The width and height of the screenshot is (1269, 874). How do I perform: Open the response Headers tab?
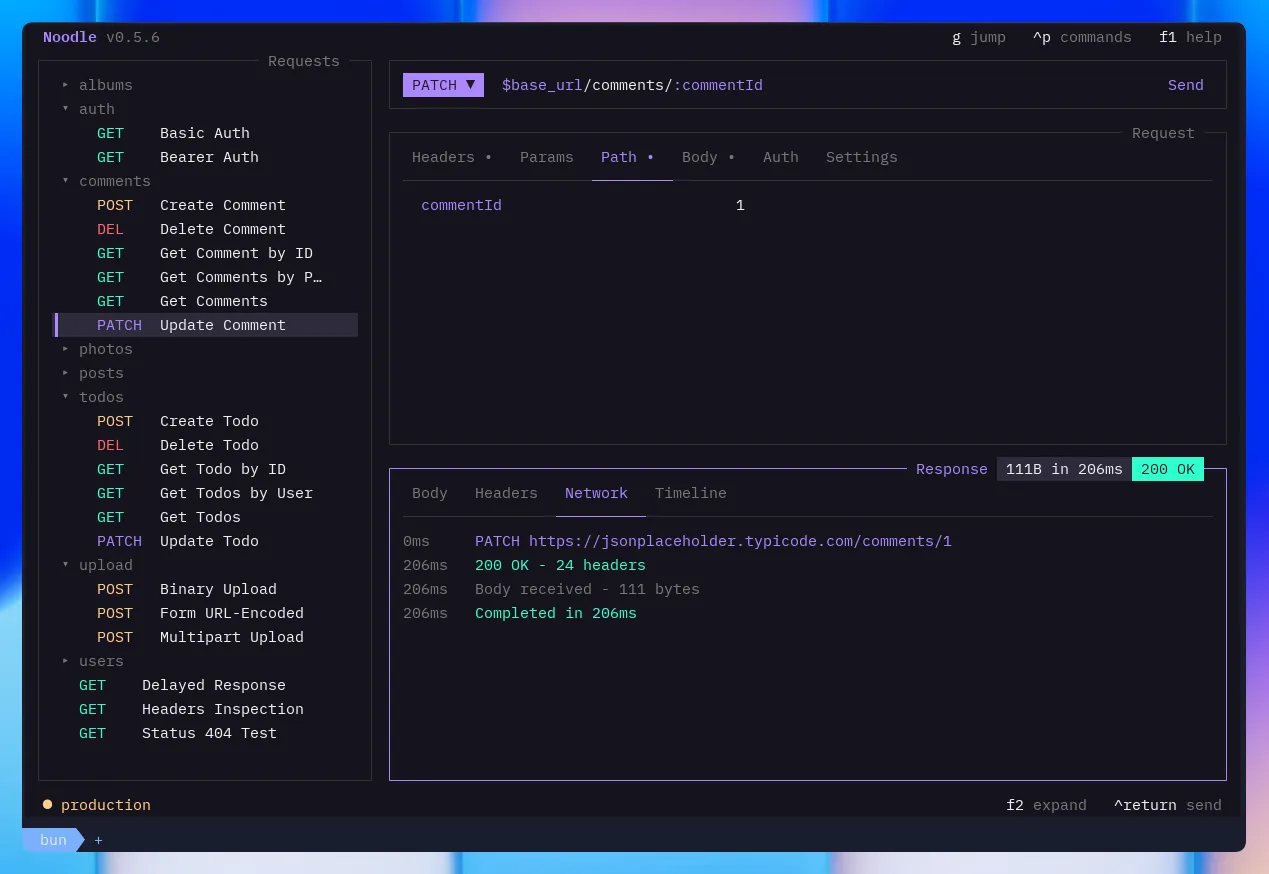(x=506, y=493)
